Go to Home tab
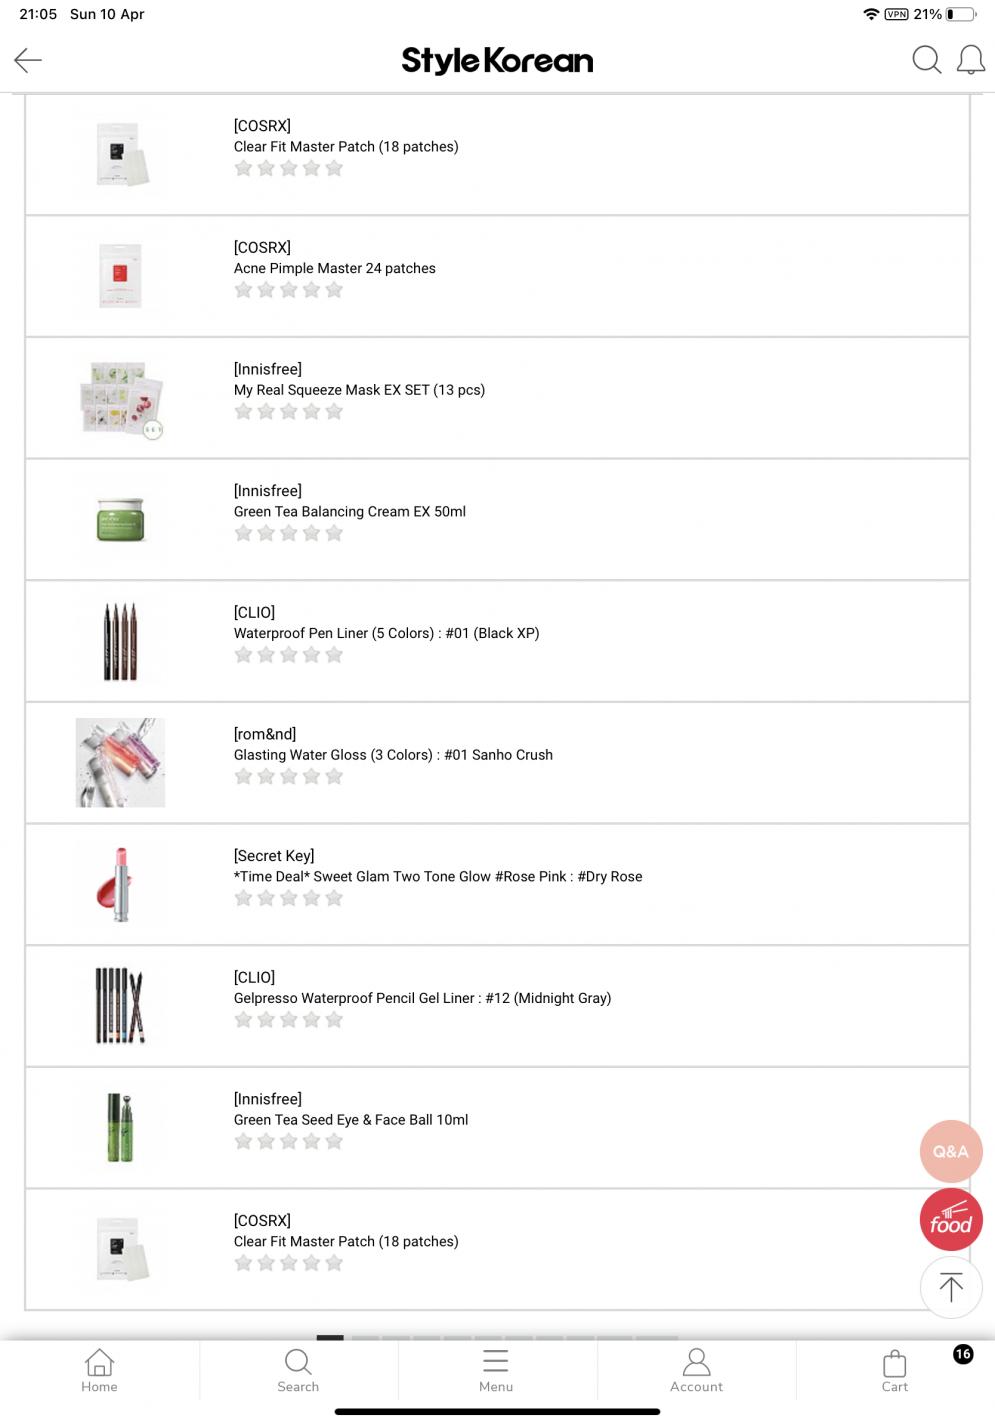 [x=99, y=1371]
